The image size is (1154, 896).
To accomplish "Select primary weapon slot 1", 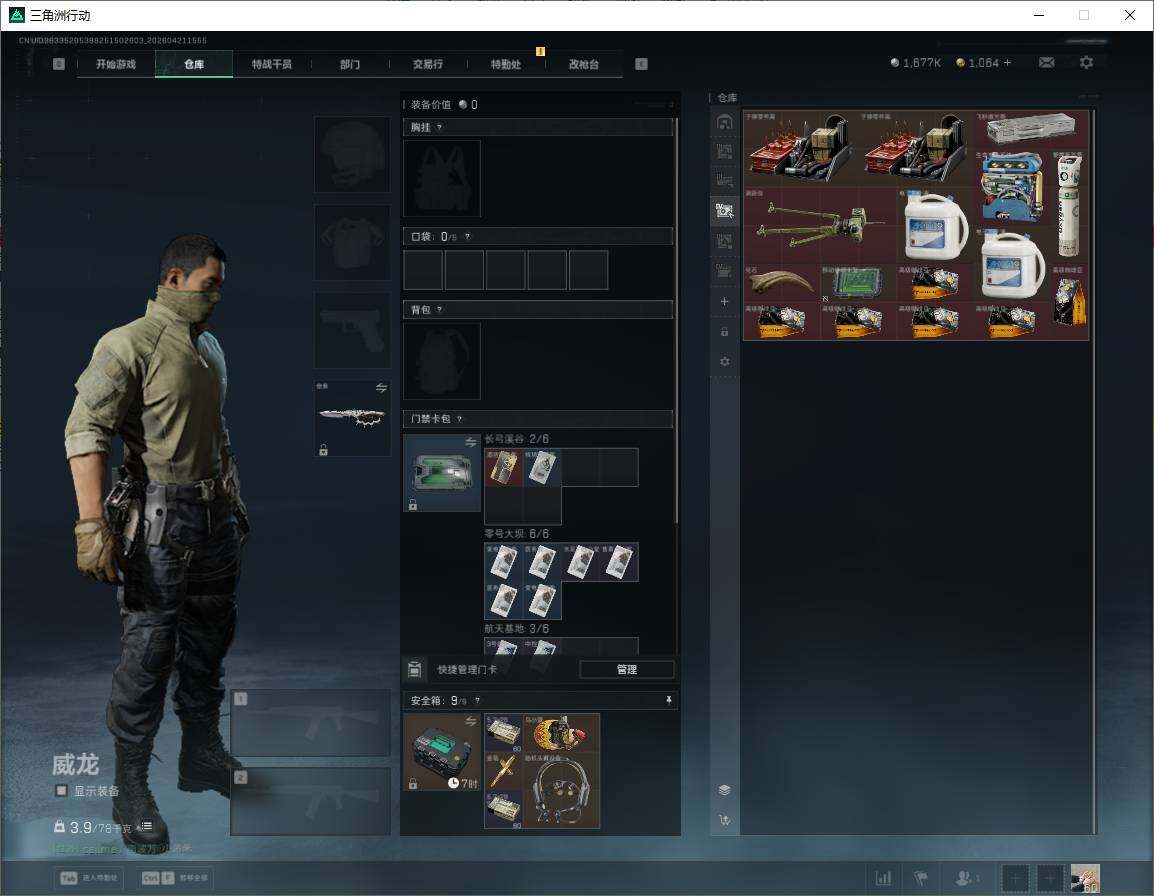I will click(311, 722).
